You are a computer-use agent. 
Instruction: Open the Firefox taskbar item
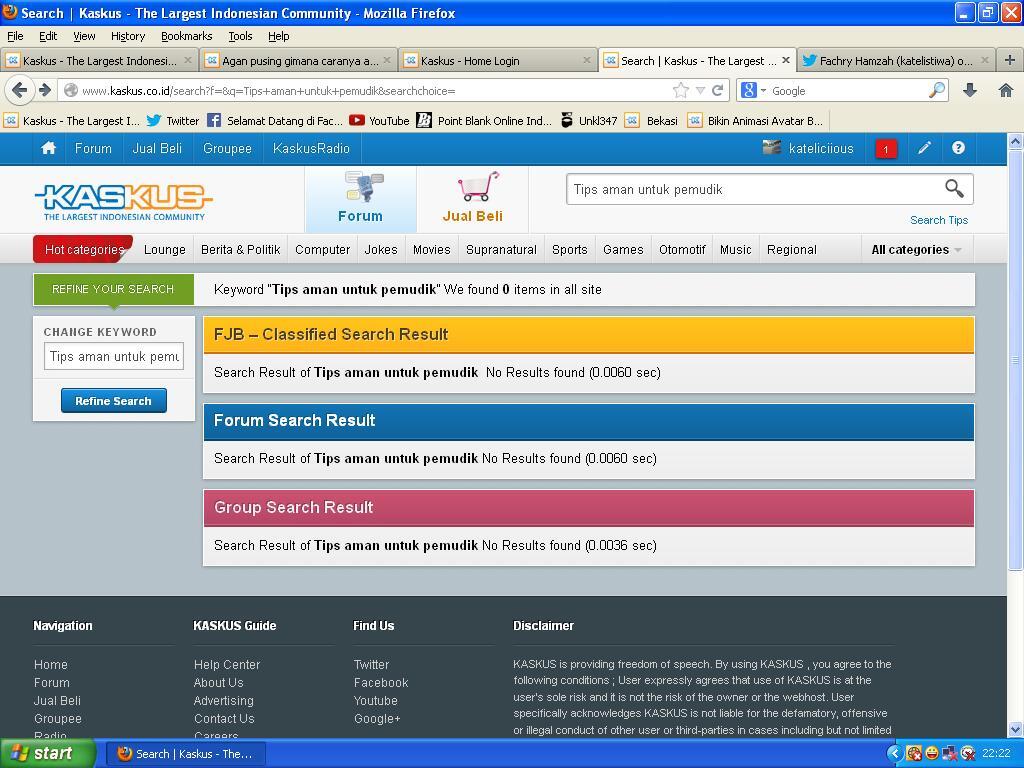point(185,754)
